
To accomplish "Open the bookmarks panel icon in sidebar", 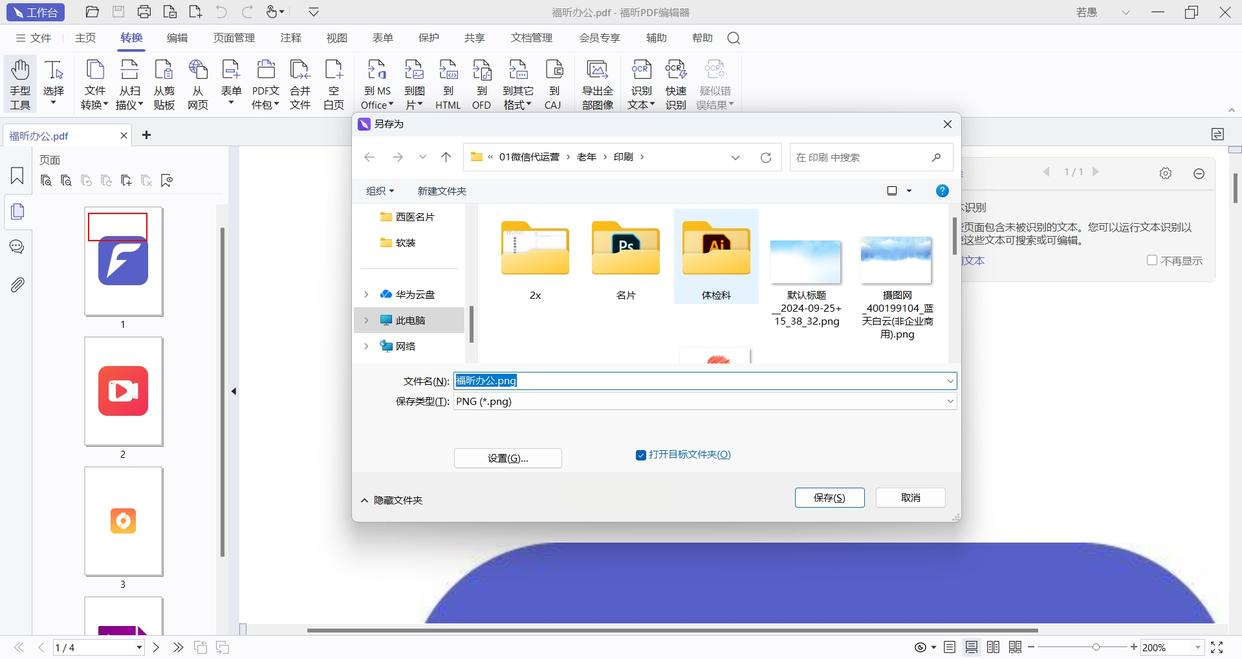I will pyautogui.click(x=17, y=176).
